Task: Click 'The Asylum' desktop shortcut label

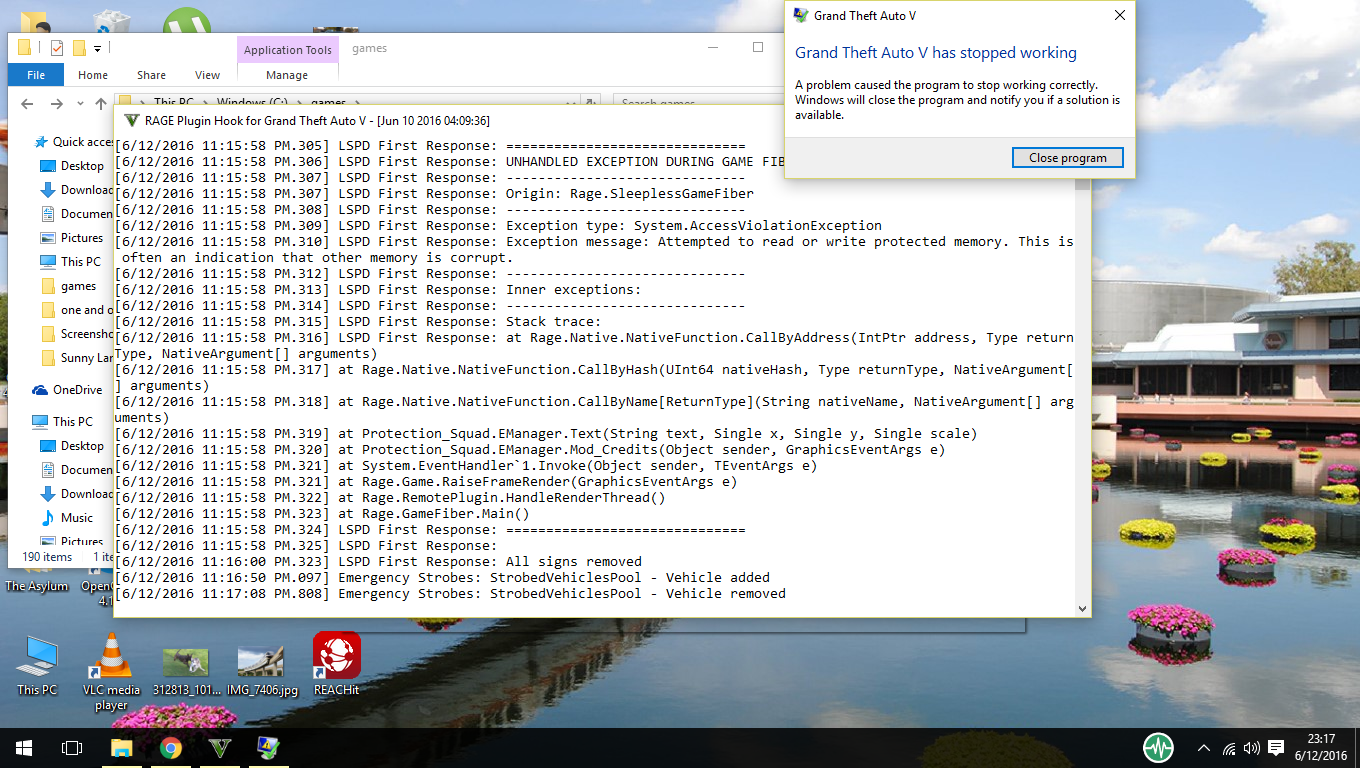Action: point(37,587)
